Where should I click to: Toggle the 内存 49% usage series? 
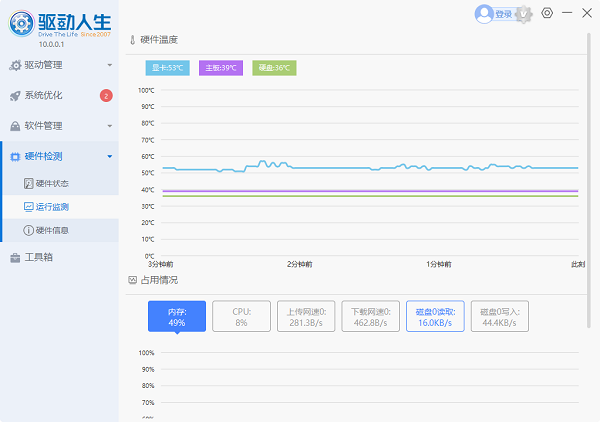tap(176, 317)
